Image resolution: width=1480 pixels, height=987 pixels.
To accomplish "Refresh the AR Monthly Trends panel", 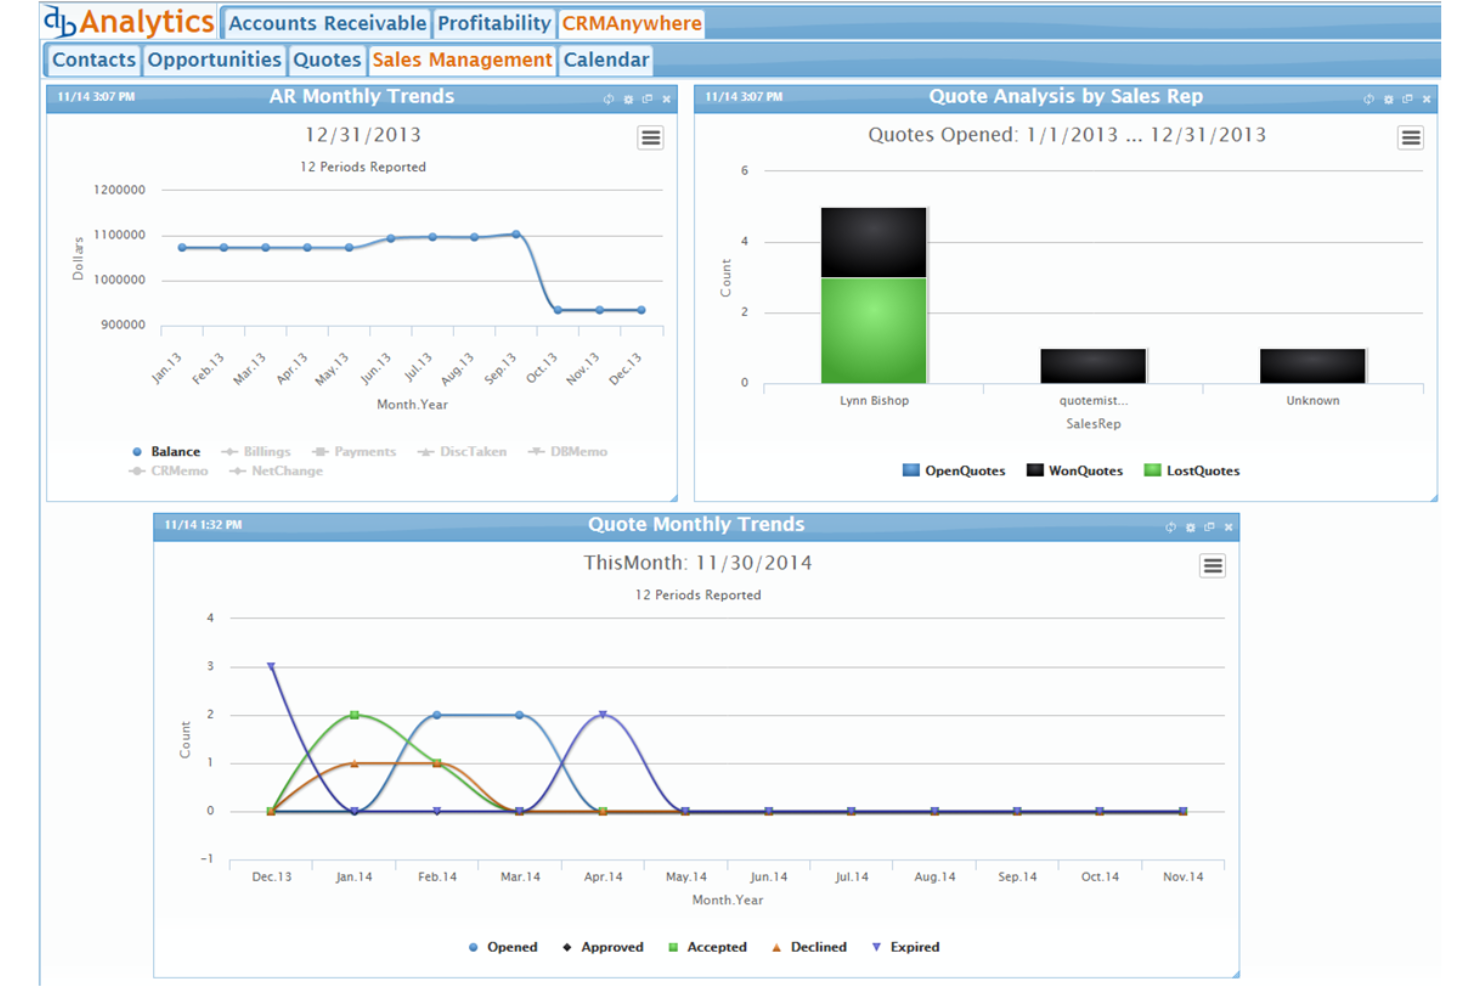I will (608, 99).
